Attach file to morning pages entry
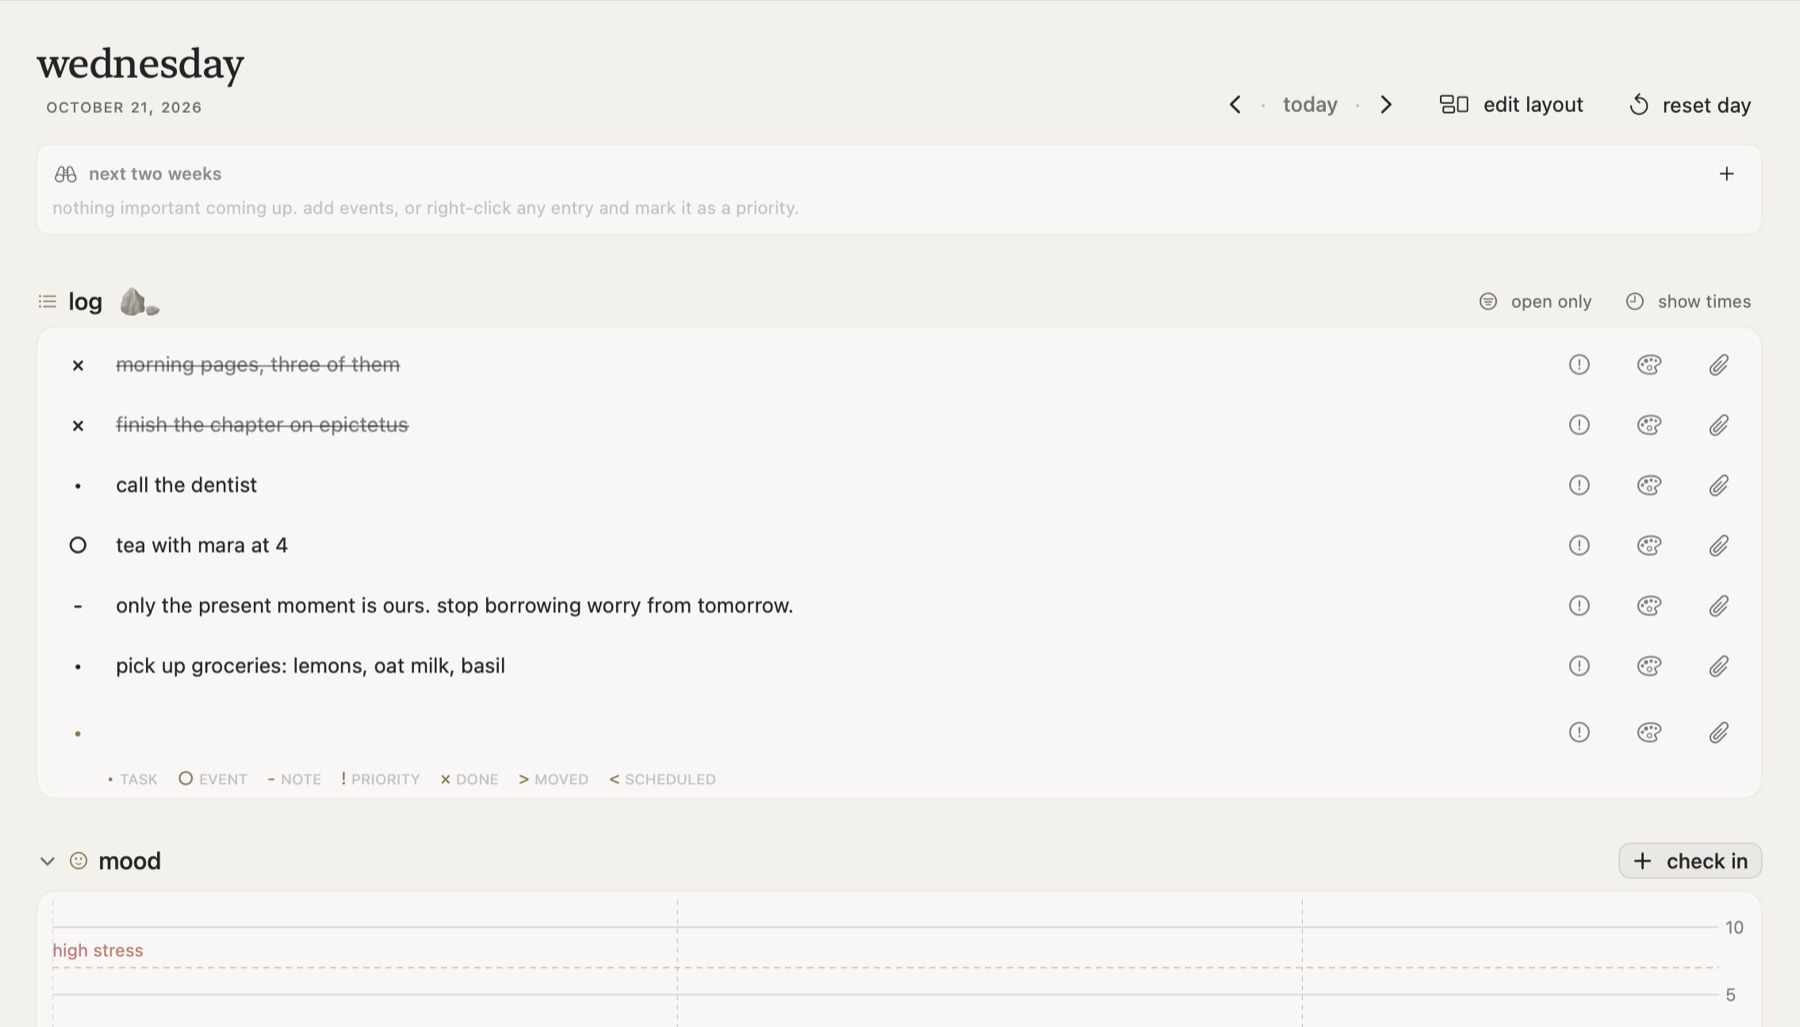 1719,365
